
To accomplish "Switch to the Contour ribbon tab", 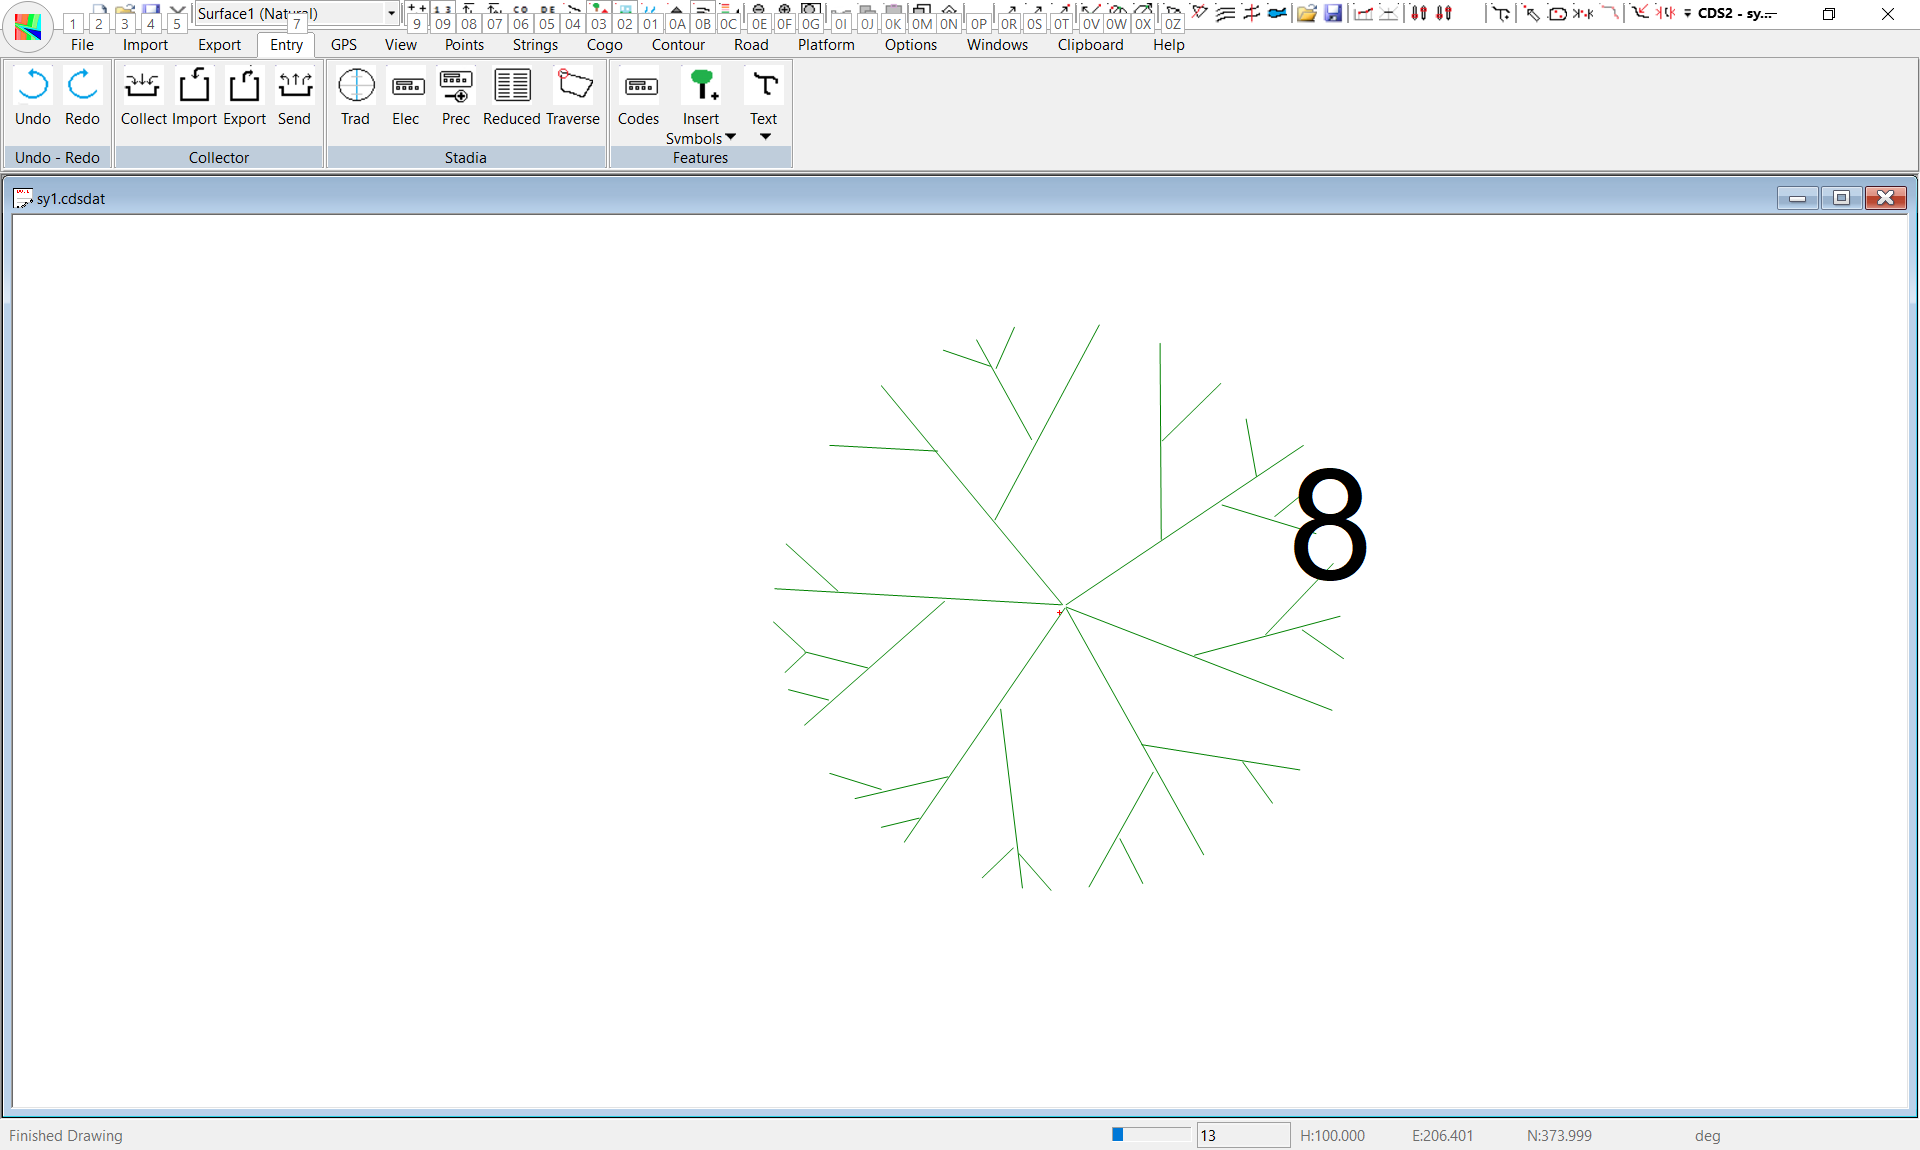I will pos(678,45).
